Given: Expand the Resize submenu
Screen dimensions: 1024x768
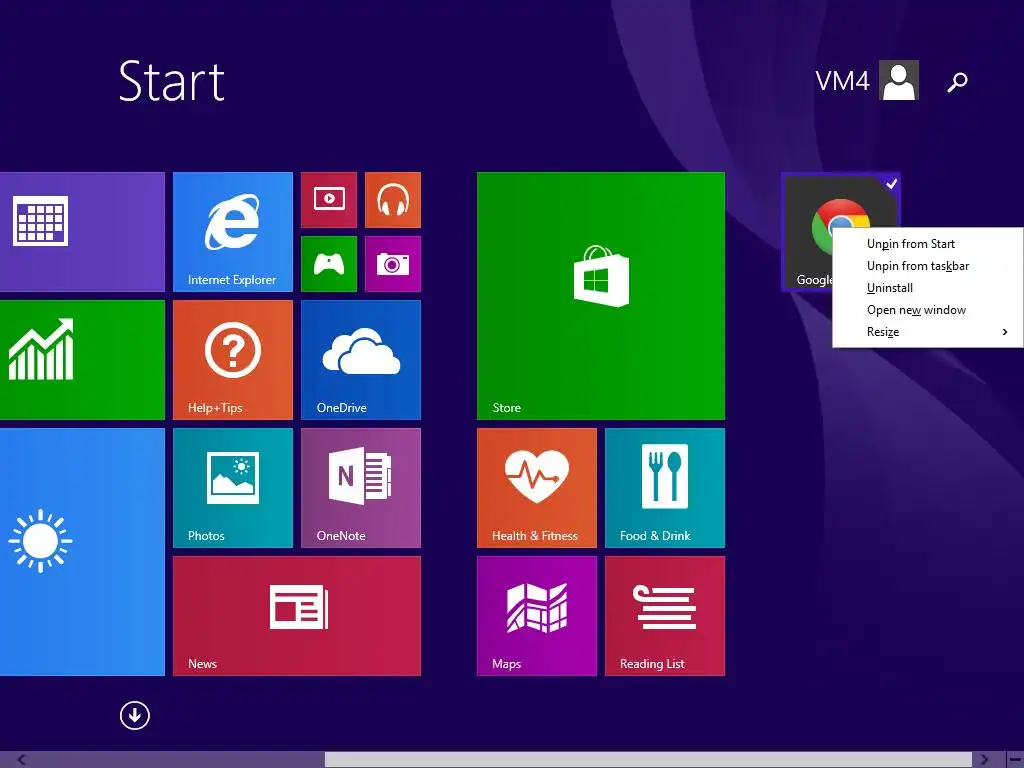Looking at the screenshot, I should click(927, 332).
